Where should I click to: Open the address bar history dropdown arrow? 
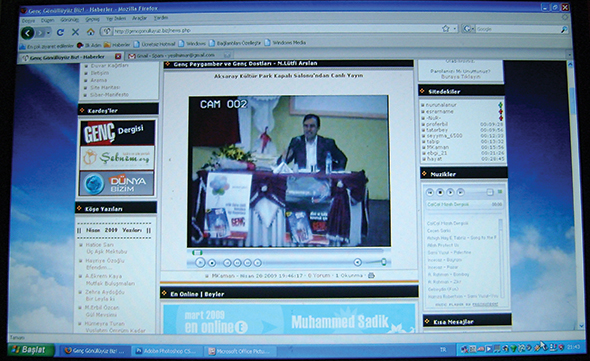point(455,29)
